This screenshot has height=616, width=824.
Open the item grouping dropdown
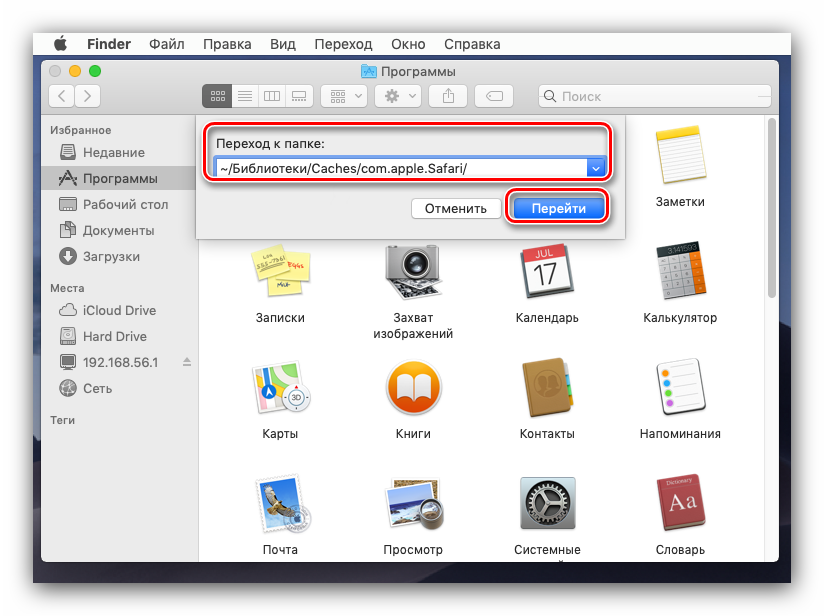tap(344, 96)
